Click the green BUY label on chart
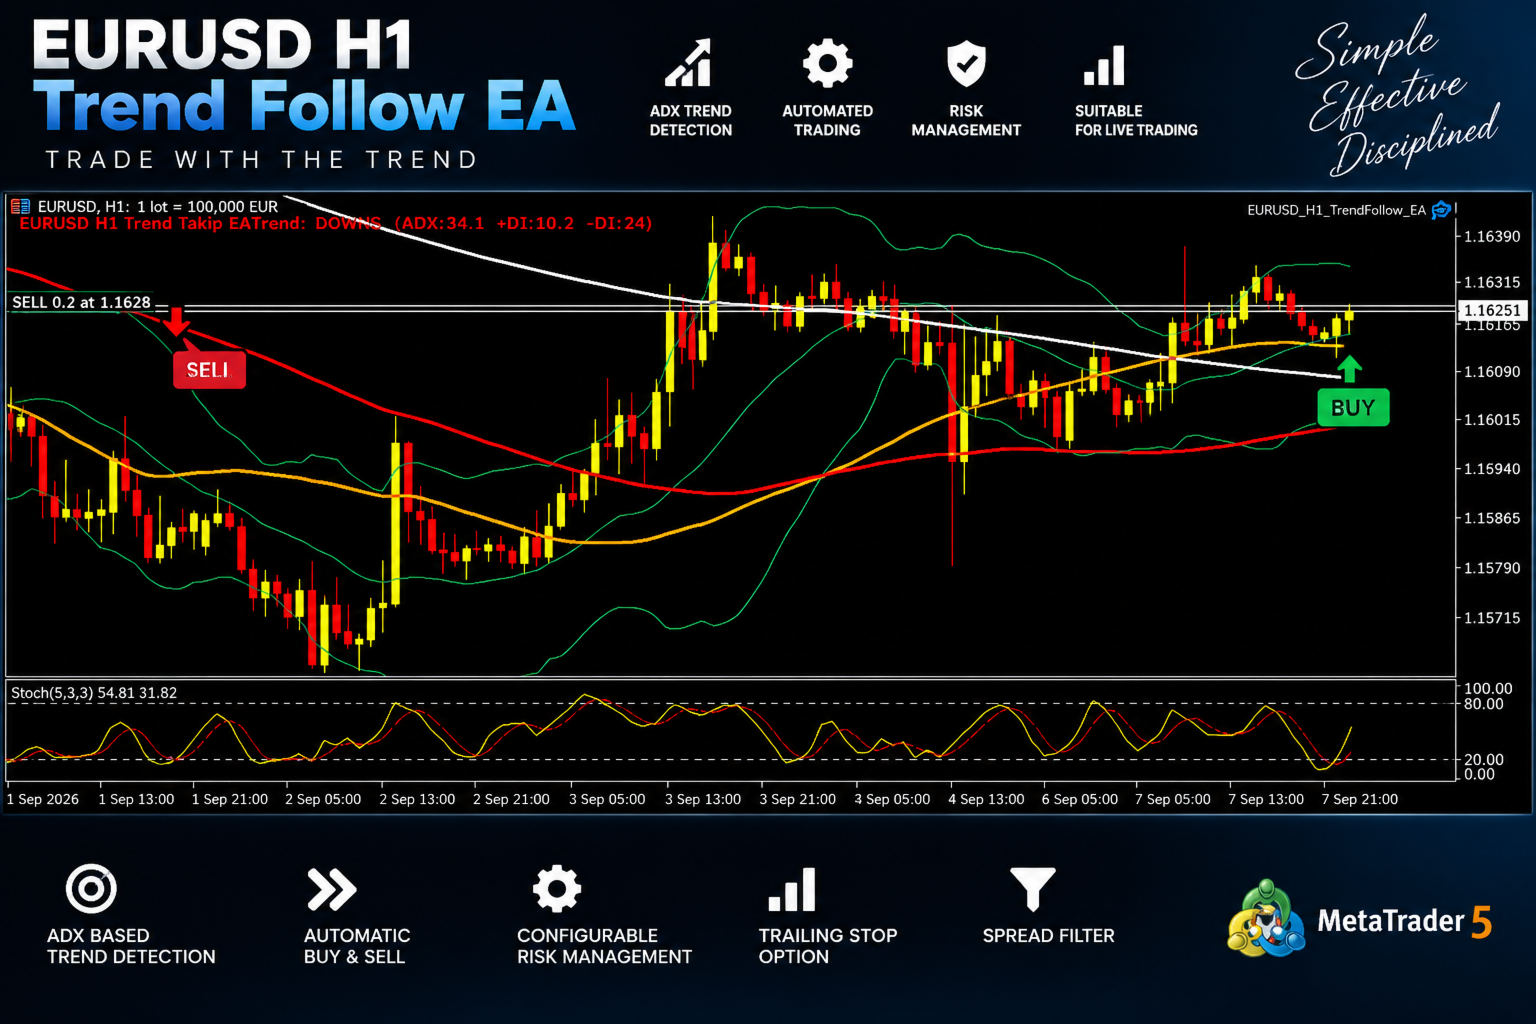This screenshot has width=1536, height=1024. (x=1353, y=407)
